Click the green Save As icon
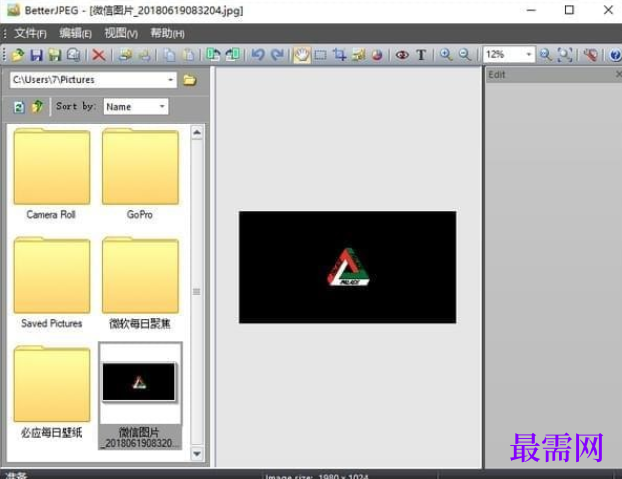 pos(55,55)
